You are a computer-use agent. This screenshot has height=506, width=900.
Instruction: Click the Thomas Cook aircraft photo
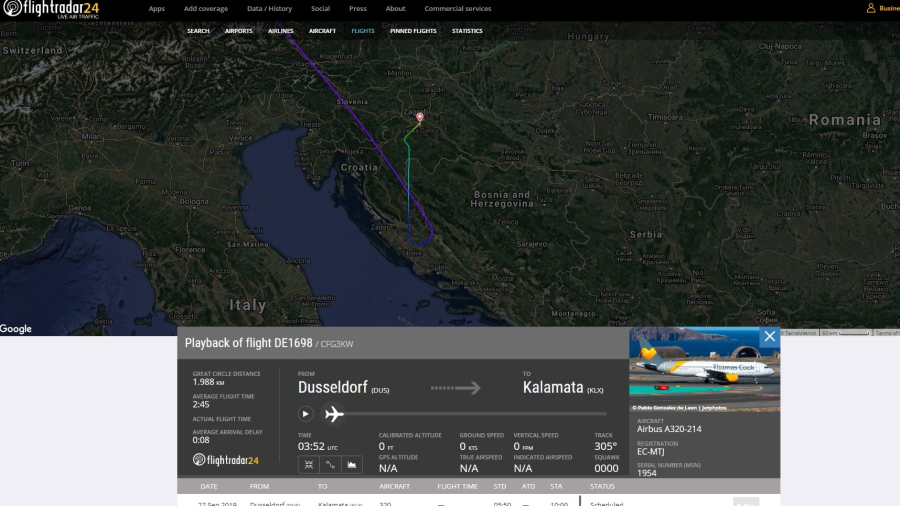click(704, 370)
